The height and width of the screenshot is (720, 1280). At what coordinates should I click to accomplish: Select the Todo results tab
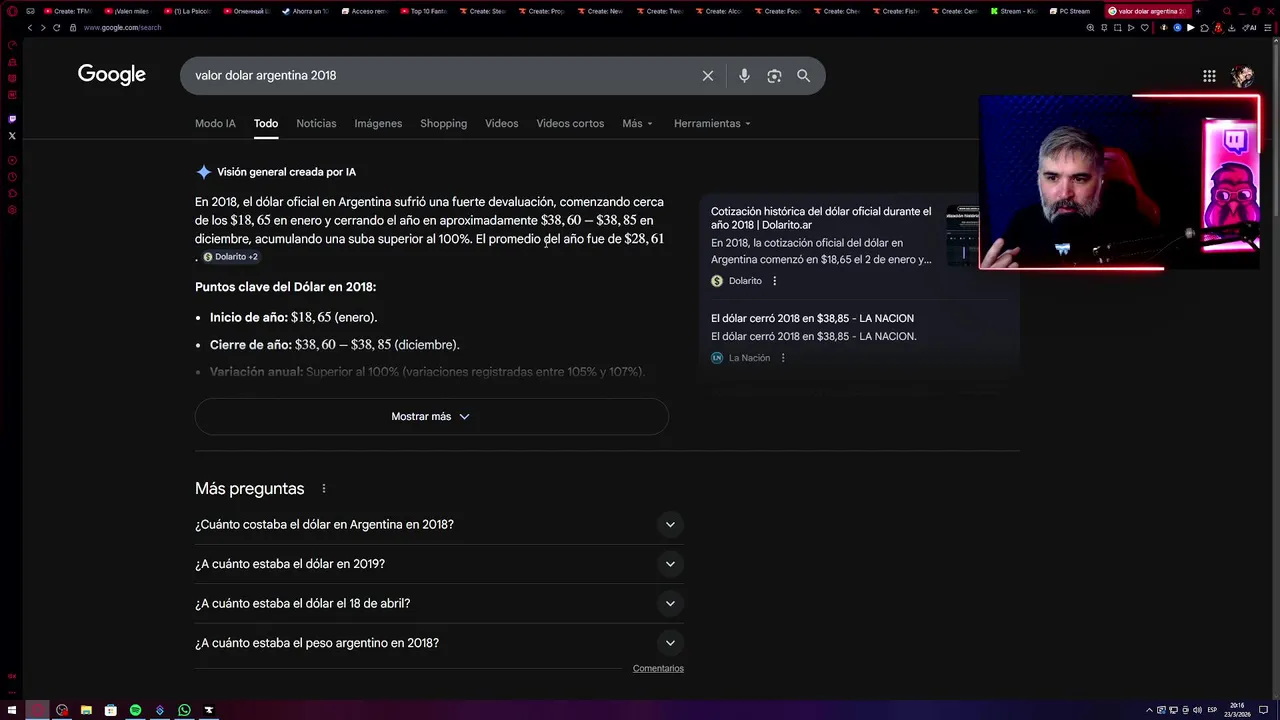click(x=266, y=123)
